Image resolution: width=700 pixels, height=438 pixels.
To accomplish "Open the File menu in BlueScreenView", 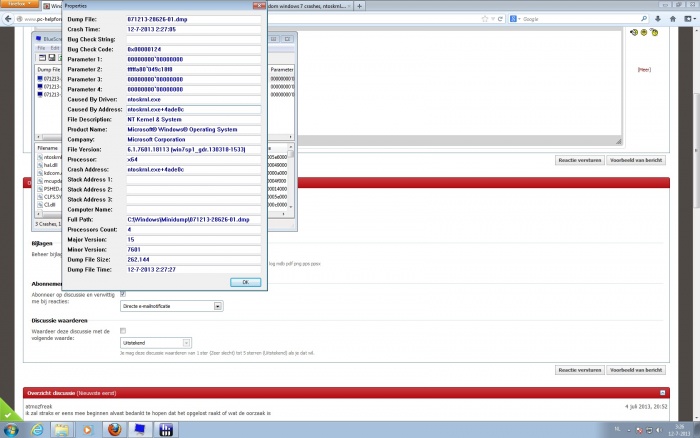I will pos(42,48).
